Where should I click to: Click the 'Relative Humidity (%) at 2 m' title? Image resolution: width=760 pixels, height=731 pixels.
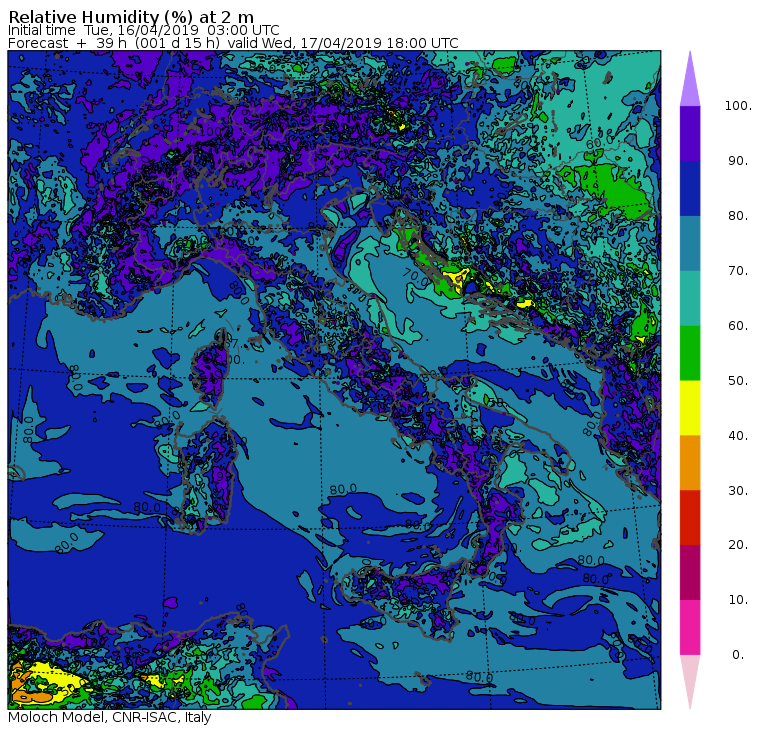click(x=131, y=17)
